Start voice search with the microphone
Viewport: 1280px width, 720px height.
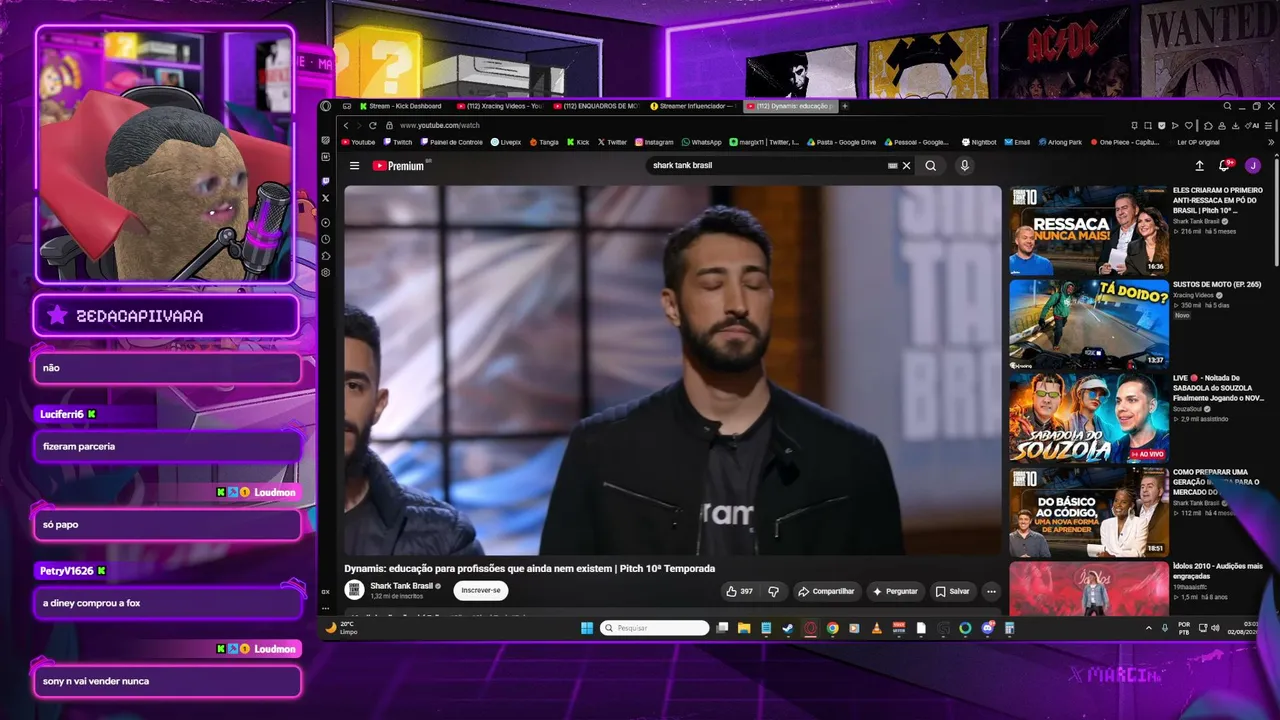pyautogui.click(x=964, y=166)
